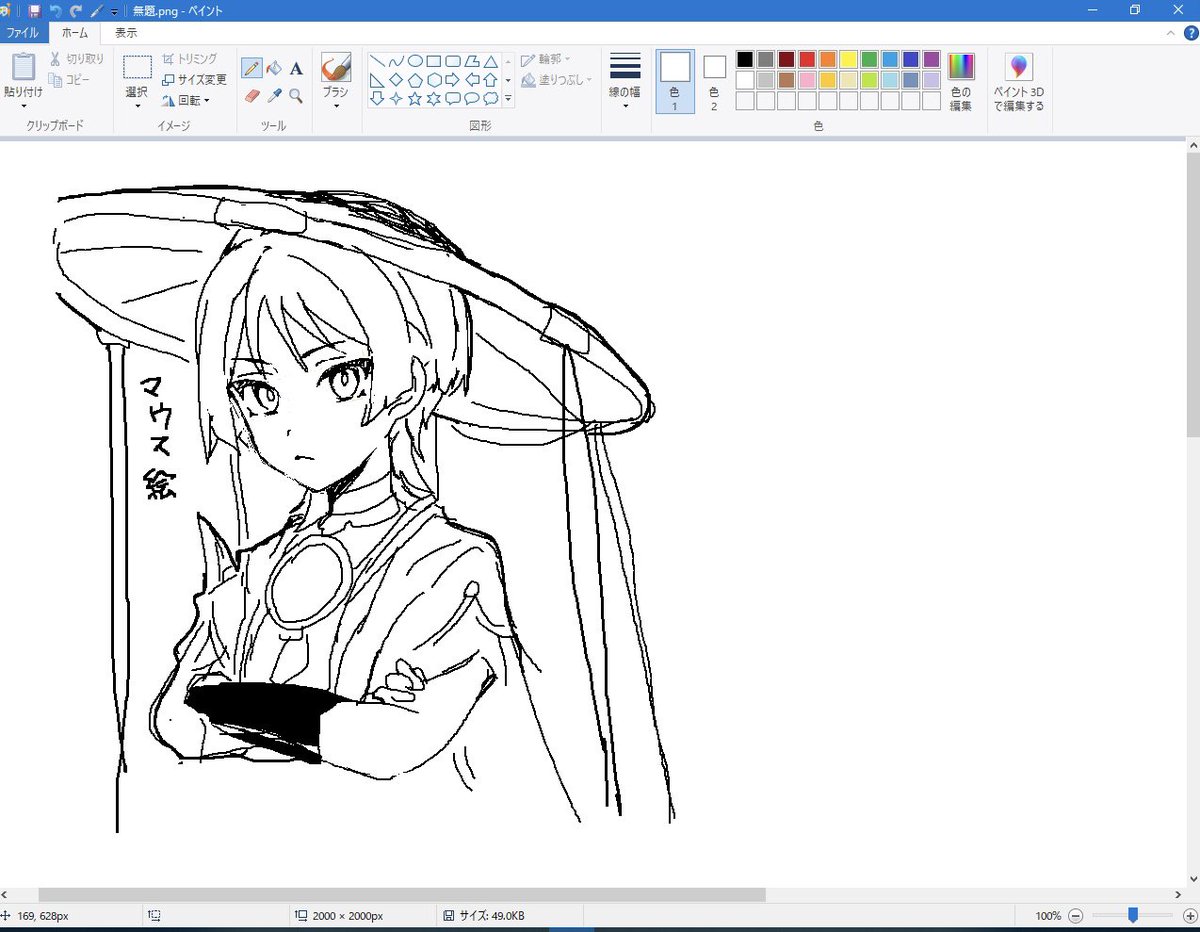Click the Crop (トリミング) button
The width and height of the screenshot is (1200, 932).
click(x=189, y=59)
